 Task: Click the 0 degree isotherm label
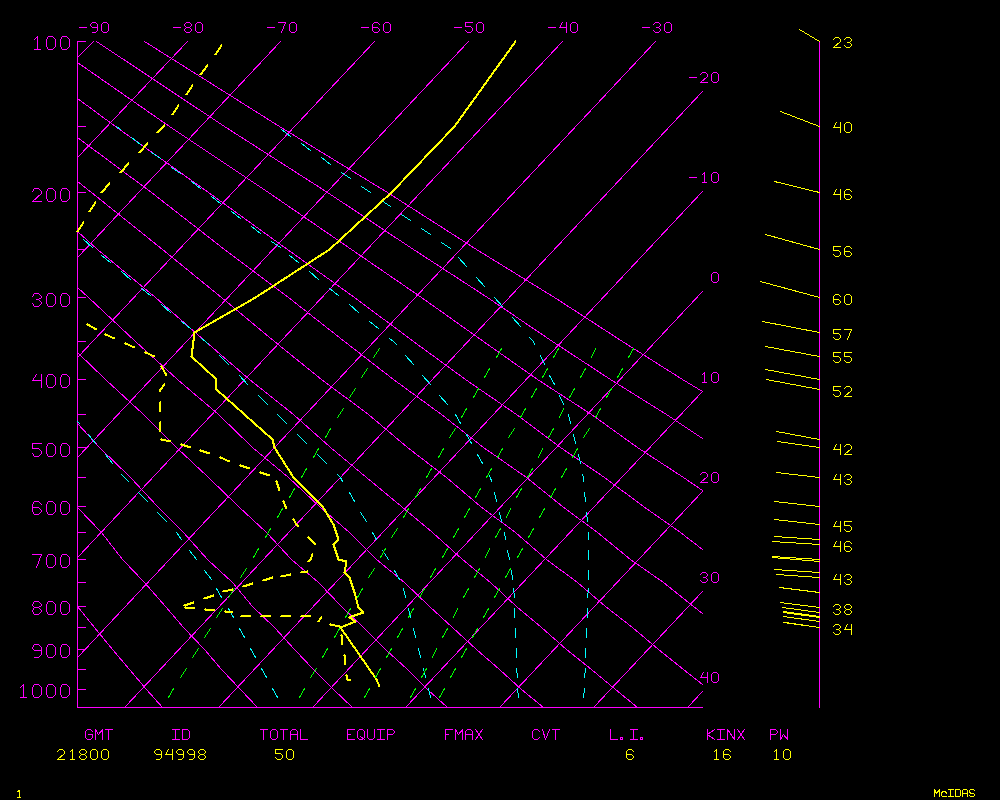pos(714,278)
